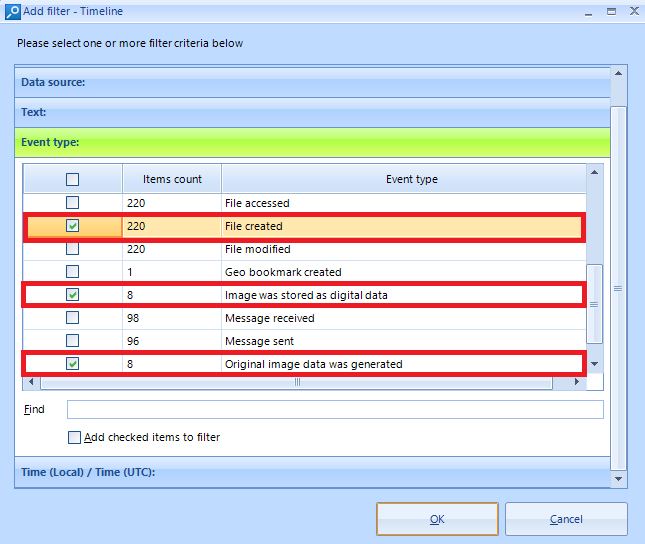Screen dimensions: 645x544
Task: Check the File accessed checkbox
Action: click(x=72, y=202)
